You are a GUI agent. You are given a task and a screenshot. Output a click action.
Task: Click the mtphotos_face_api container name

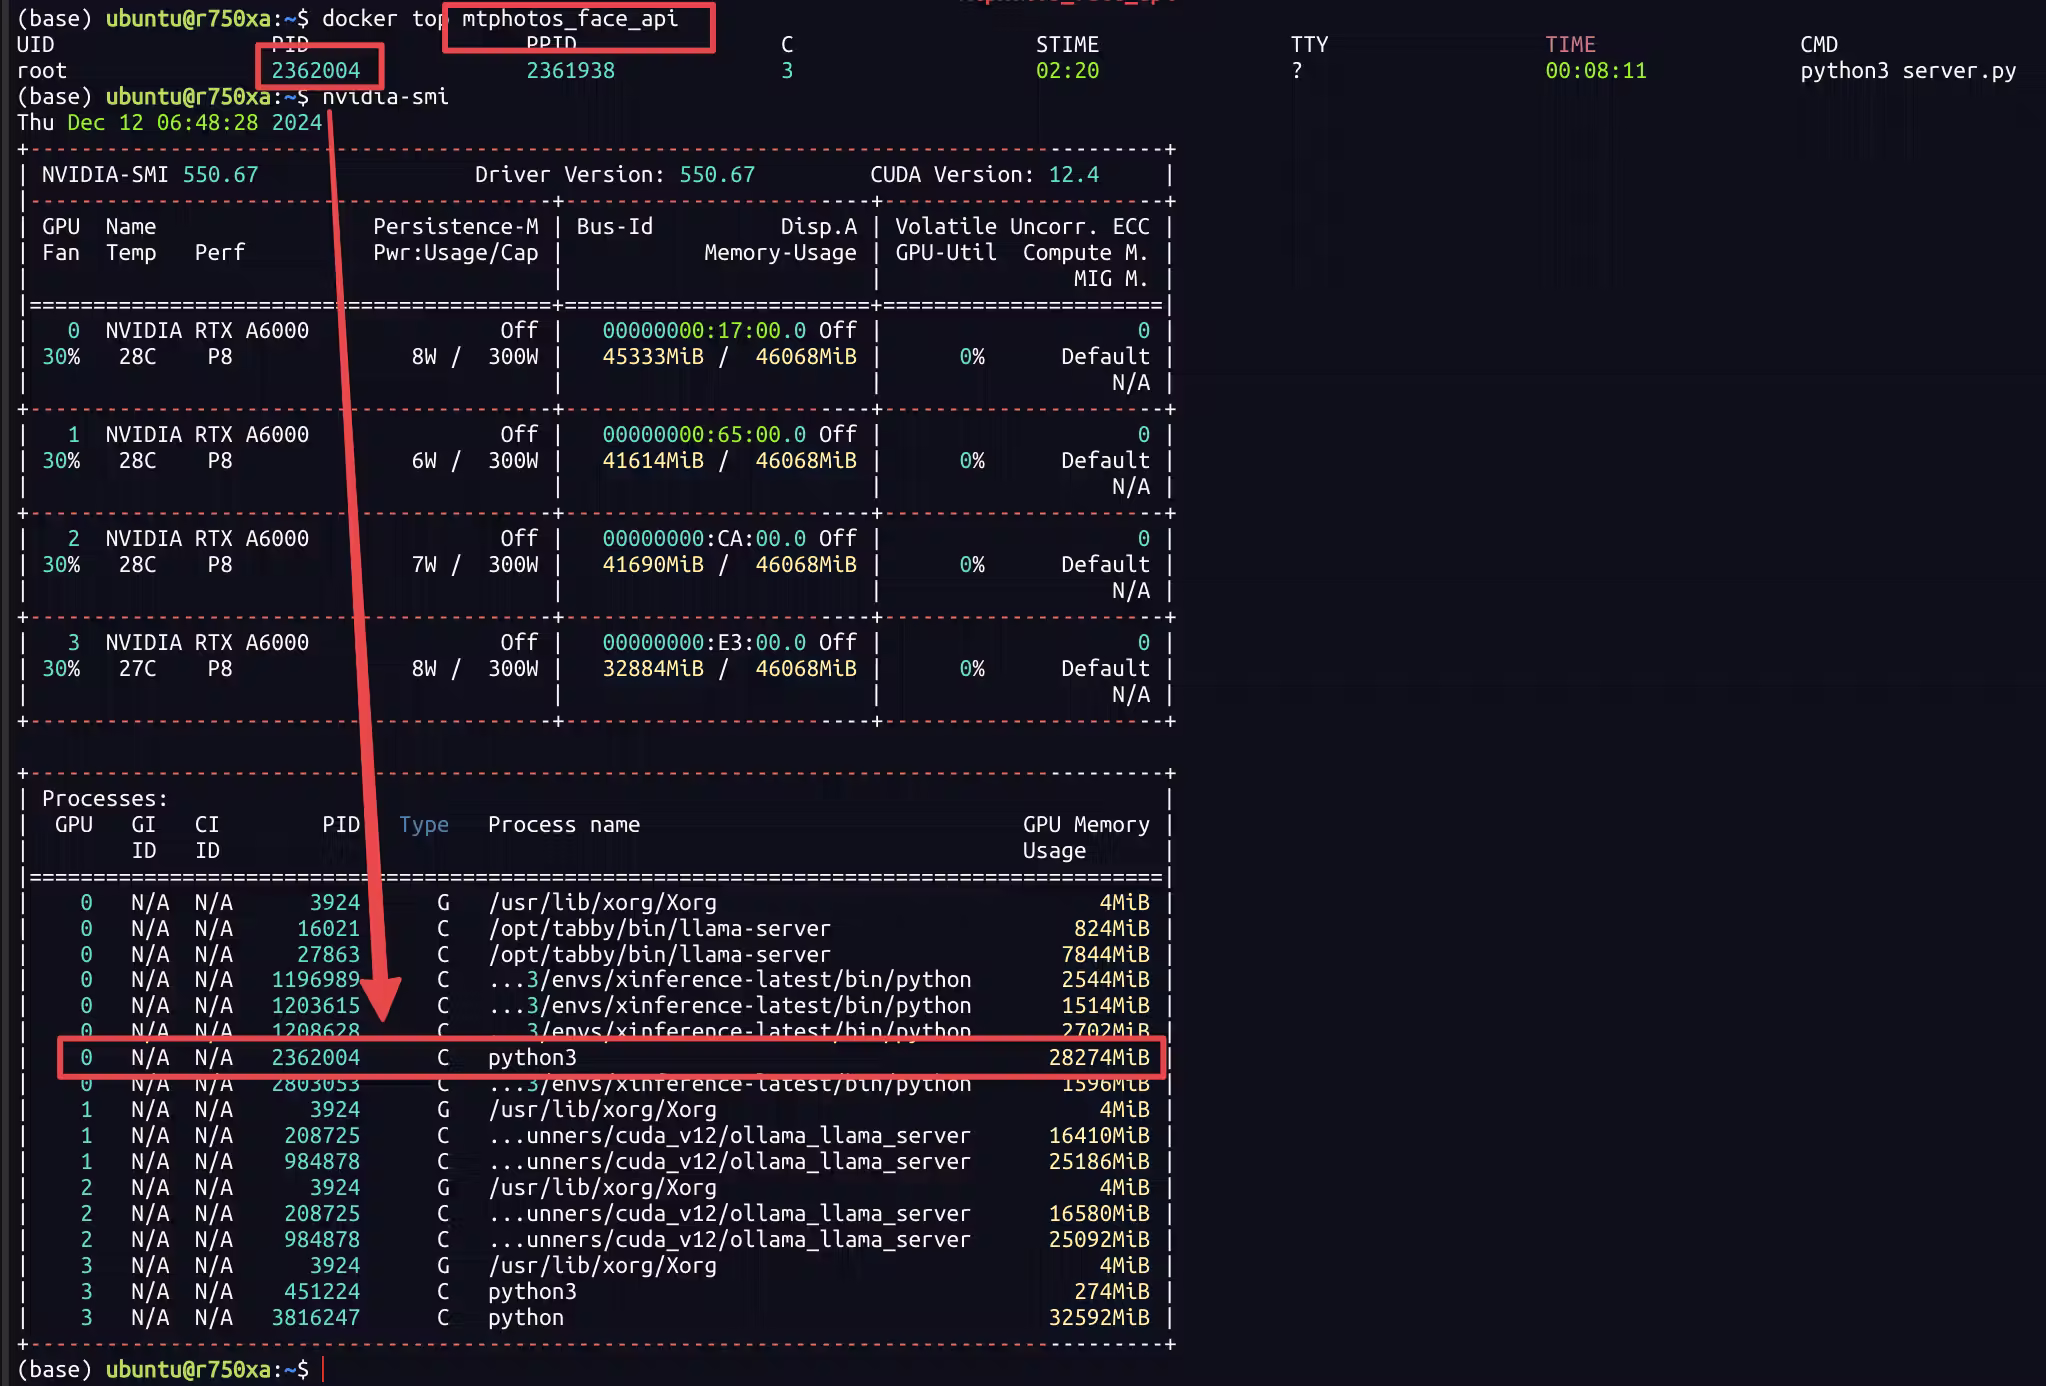(x=570, y=19)
